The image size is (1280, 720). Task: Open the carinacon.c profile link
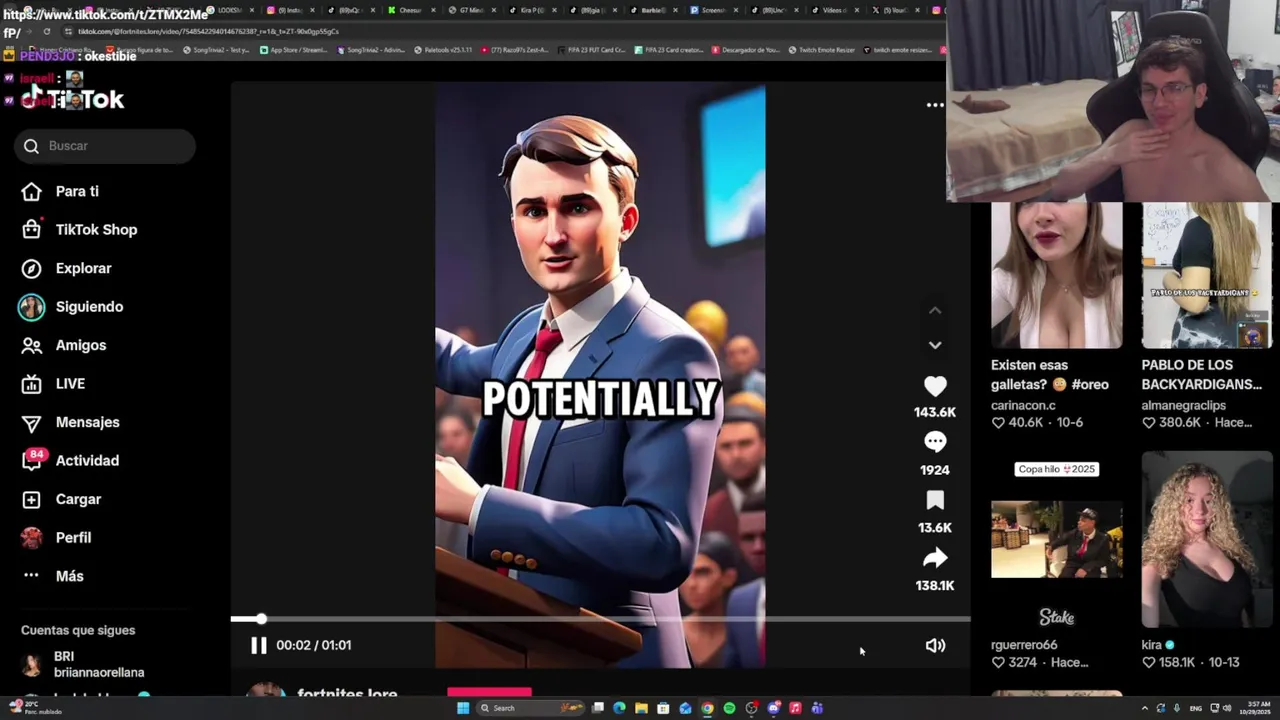coord(1023,405)
